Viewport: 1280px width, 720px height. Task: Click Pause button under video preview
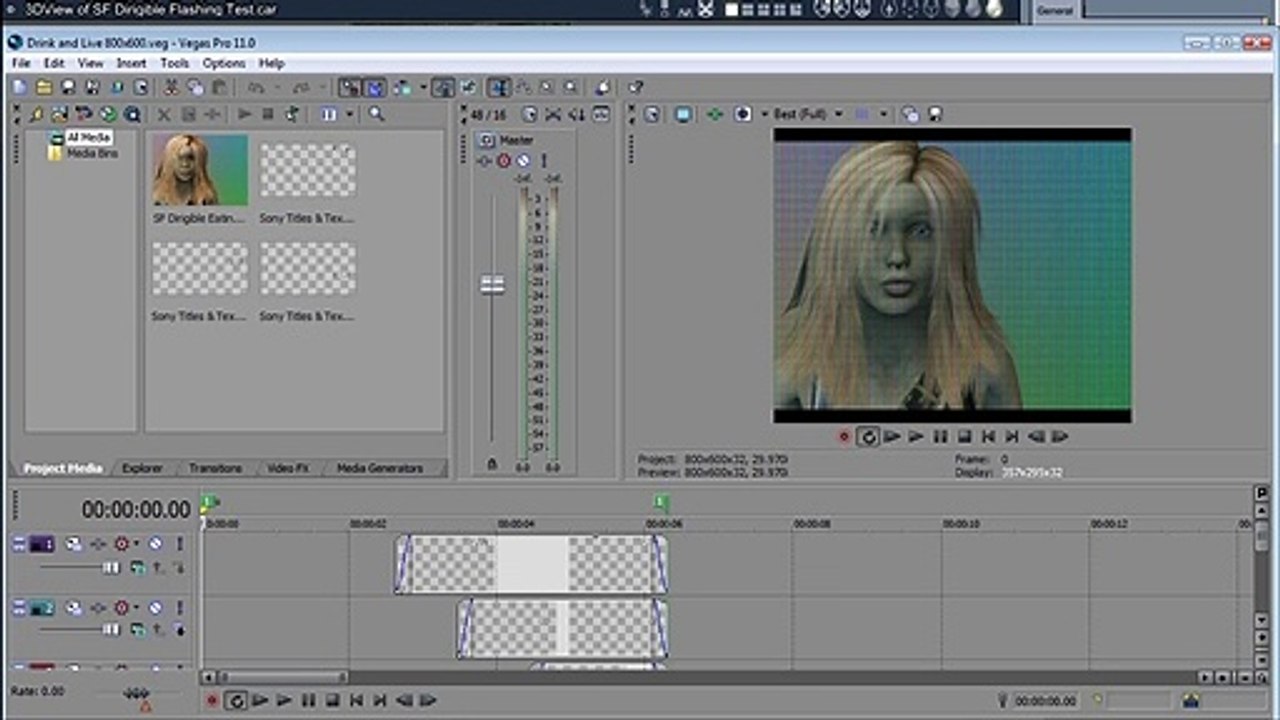940,436
